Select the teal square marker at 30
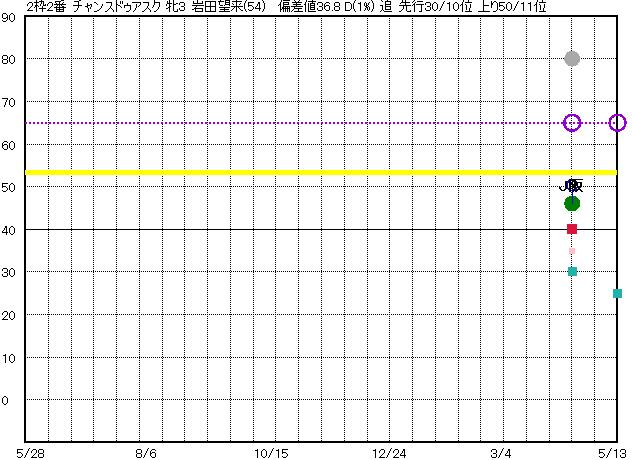632x460 pixels. click(x=572, y=271)
